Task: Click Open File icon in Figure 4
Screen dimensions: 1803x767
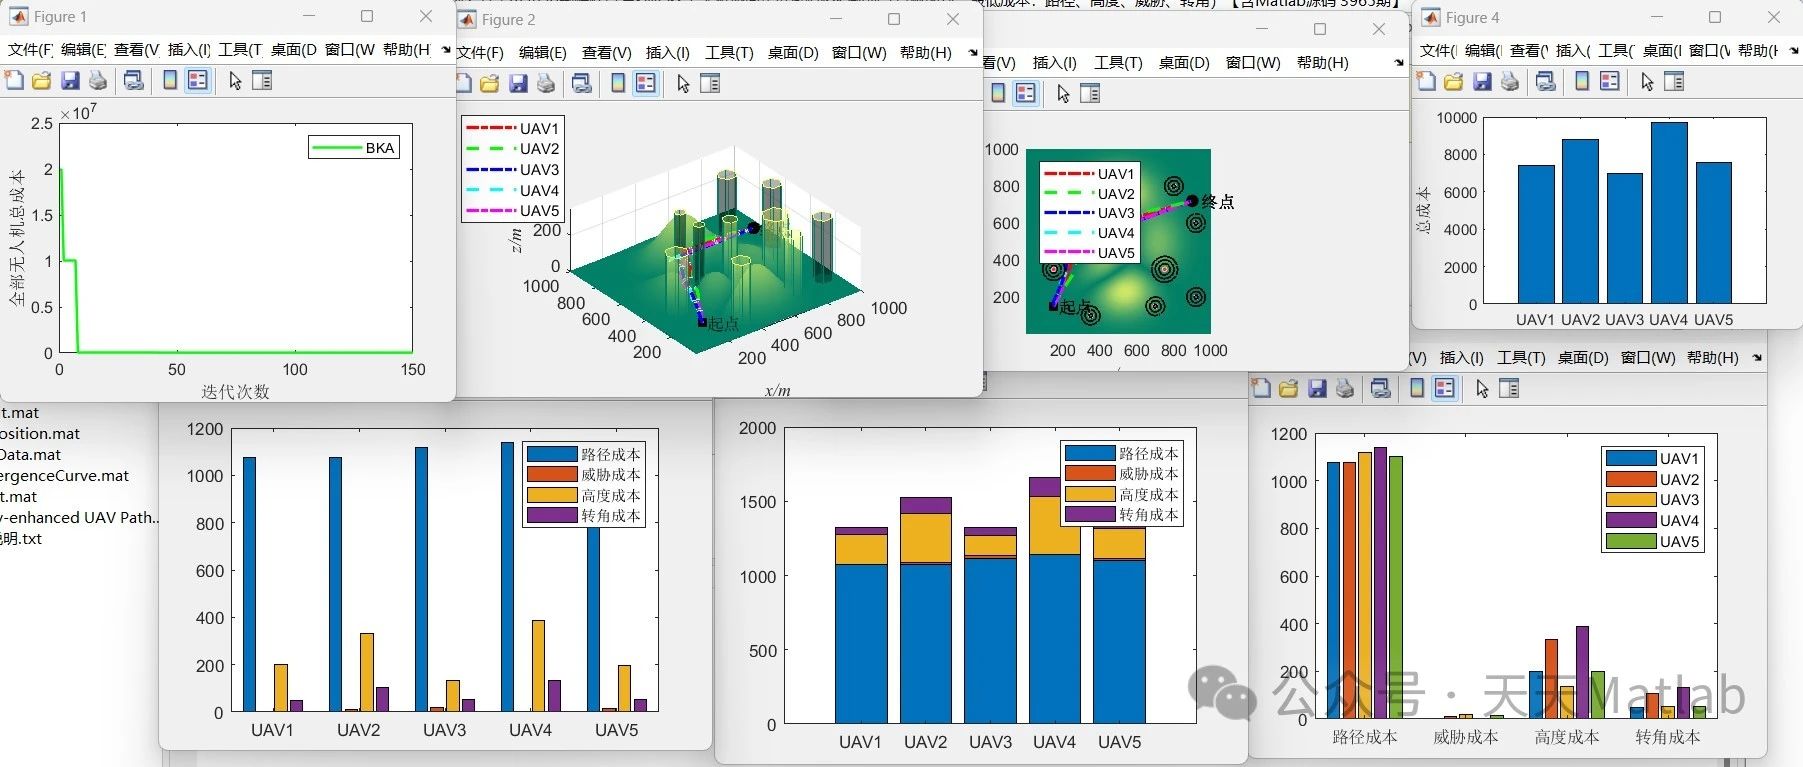Action: pyautogui.click(x=1453, y=81)
